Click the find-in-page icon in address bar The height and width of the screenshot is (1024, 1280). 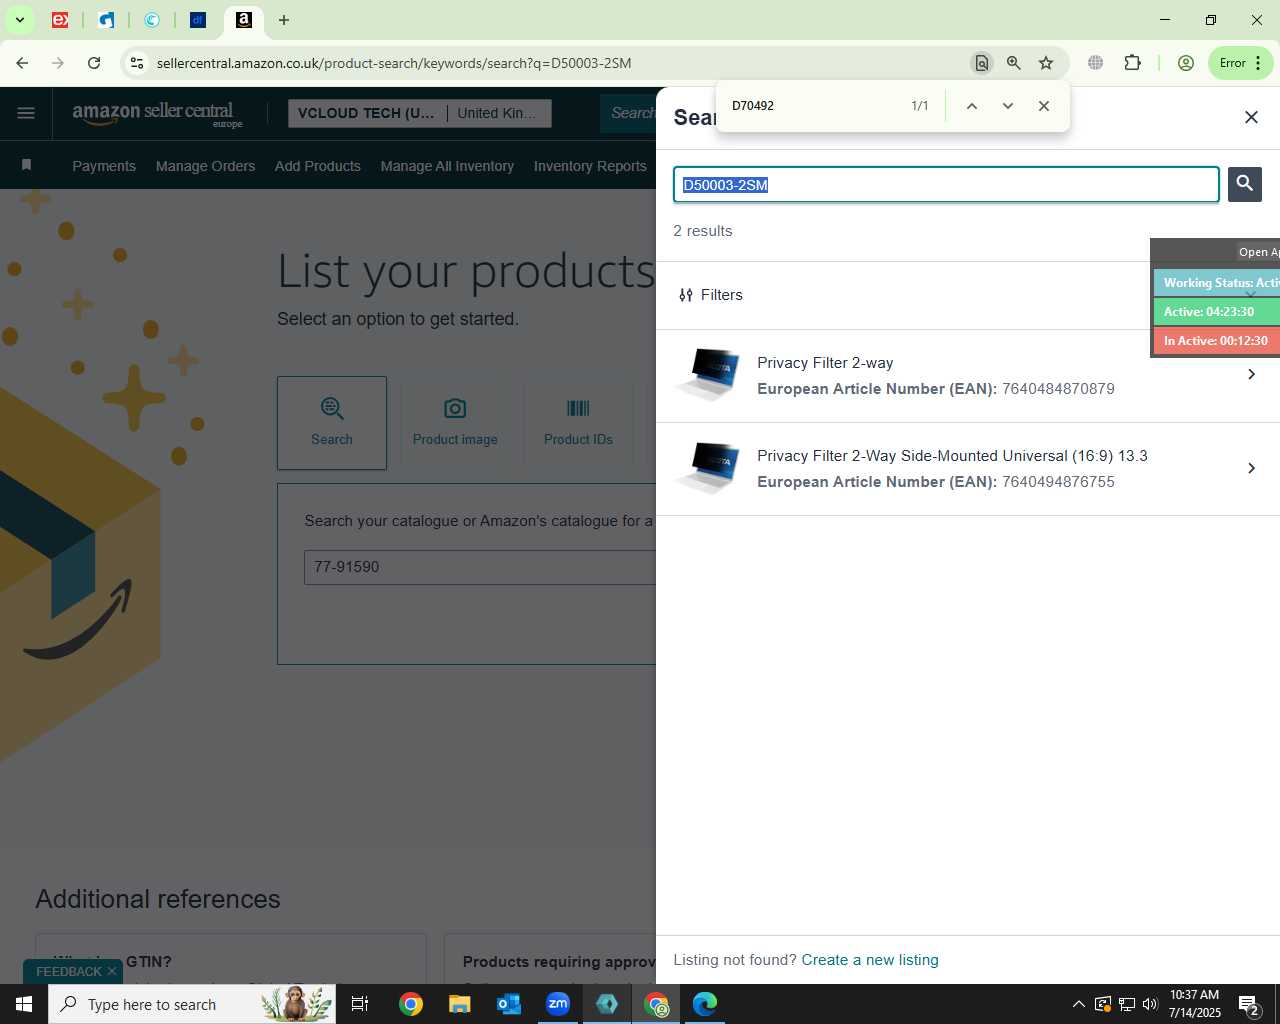(981, 63)
